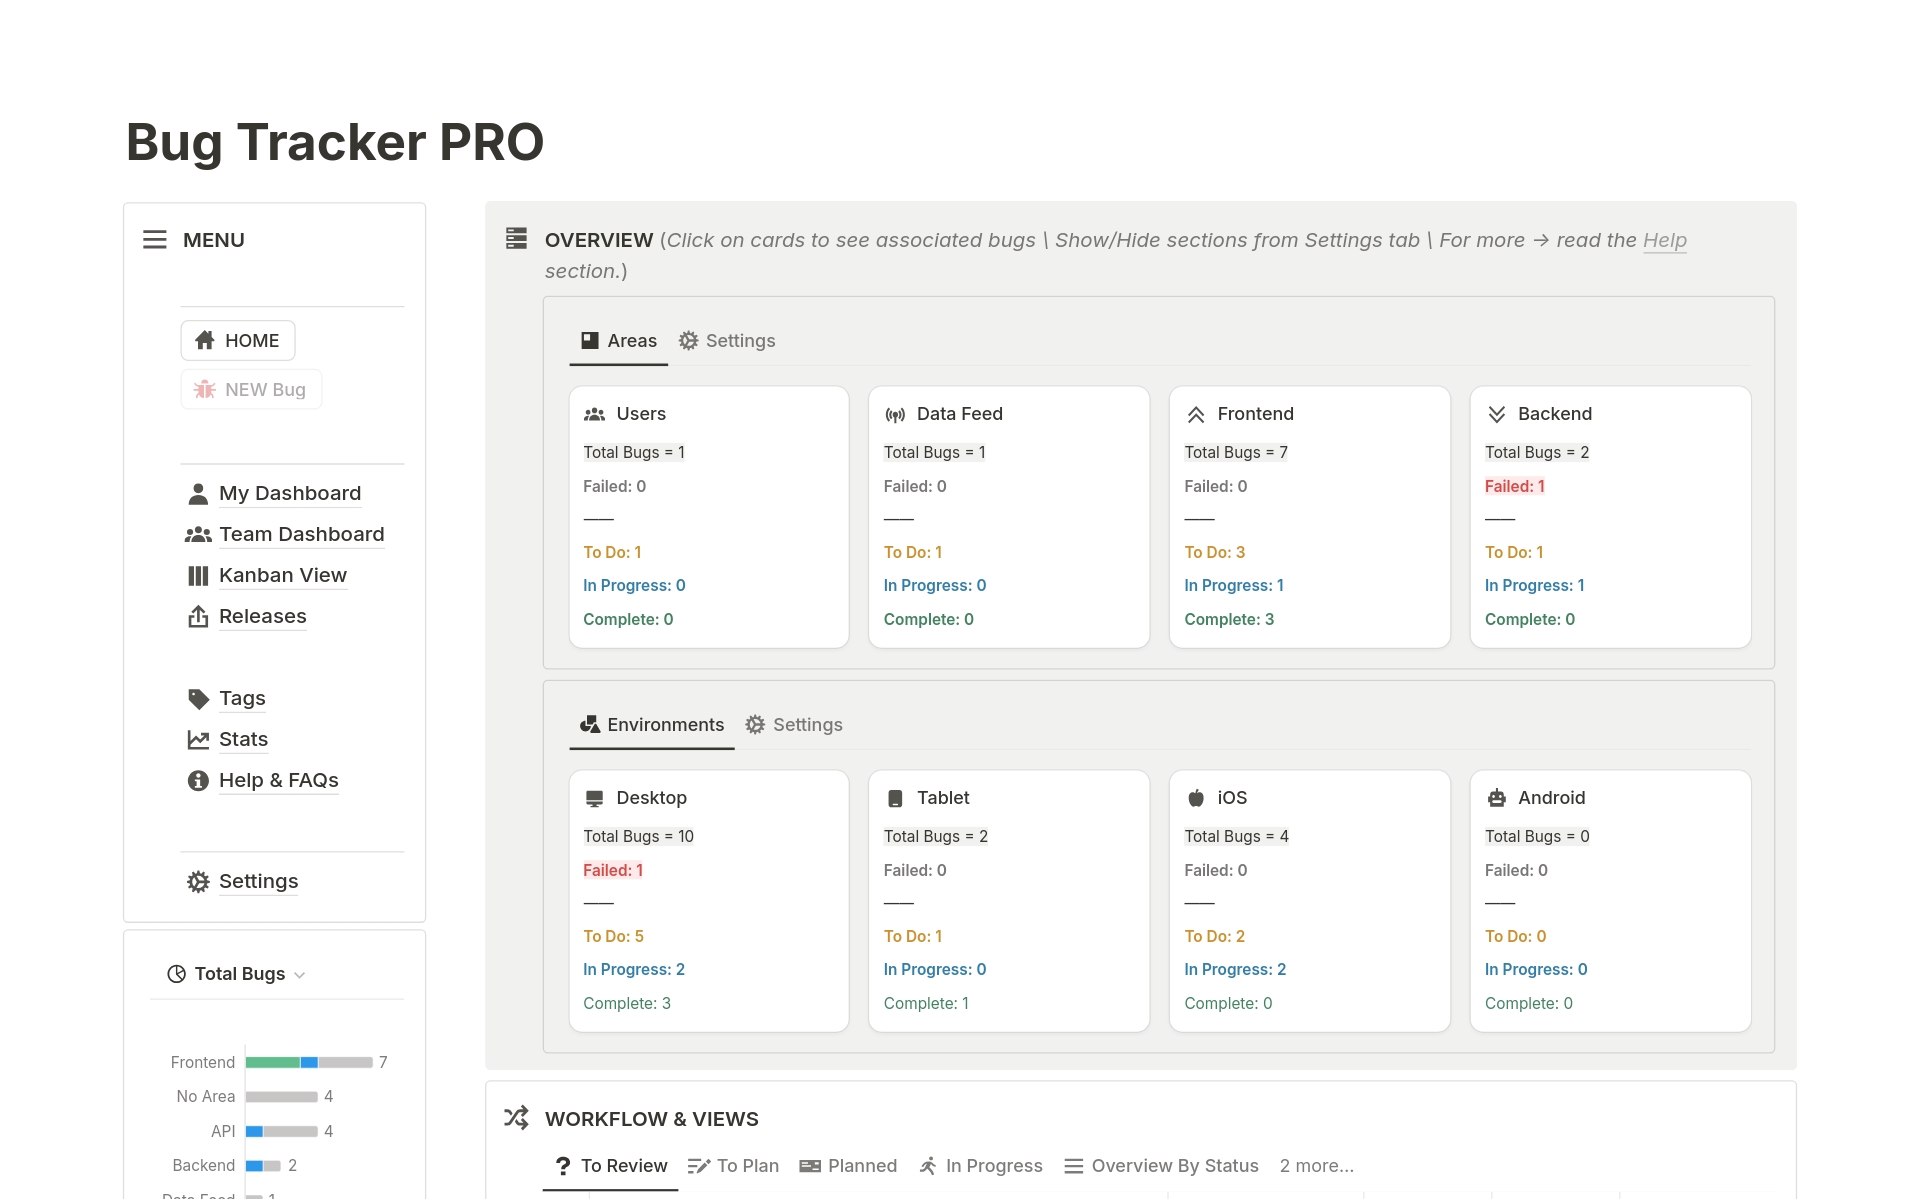
Task: Expand the '2 more...' views list
Action: (1316, 1166)
